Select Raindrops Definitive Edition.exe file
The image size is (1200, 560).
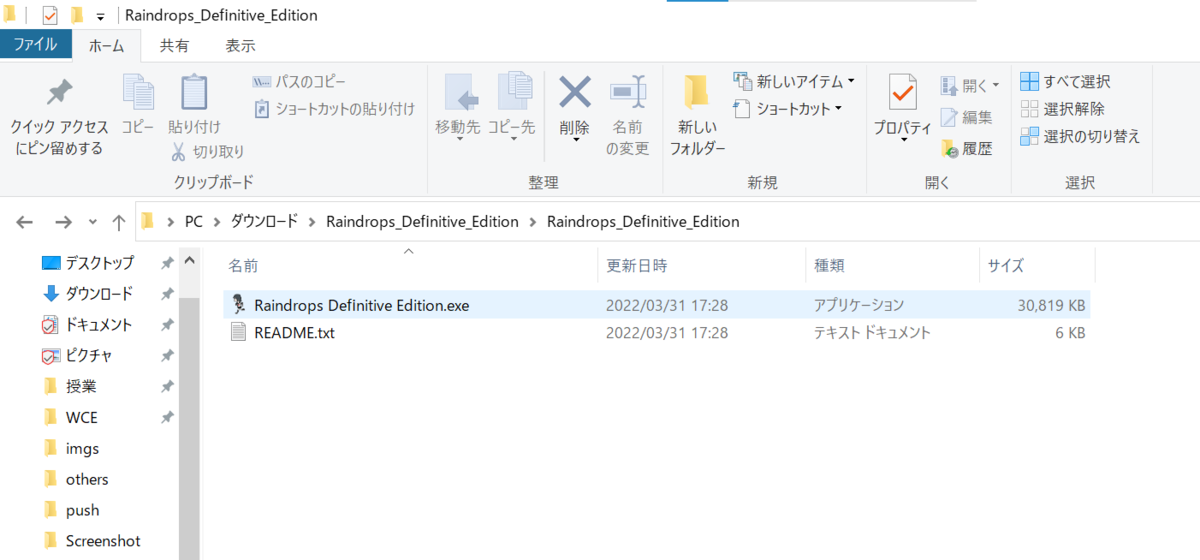361,305
